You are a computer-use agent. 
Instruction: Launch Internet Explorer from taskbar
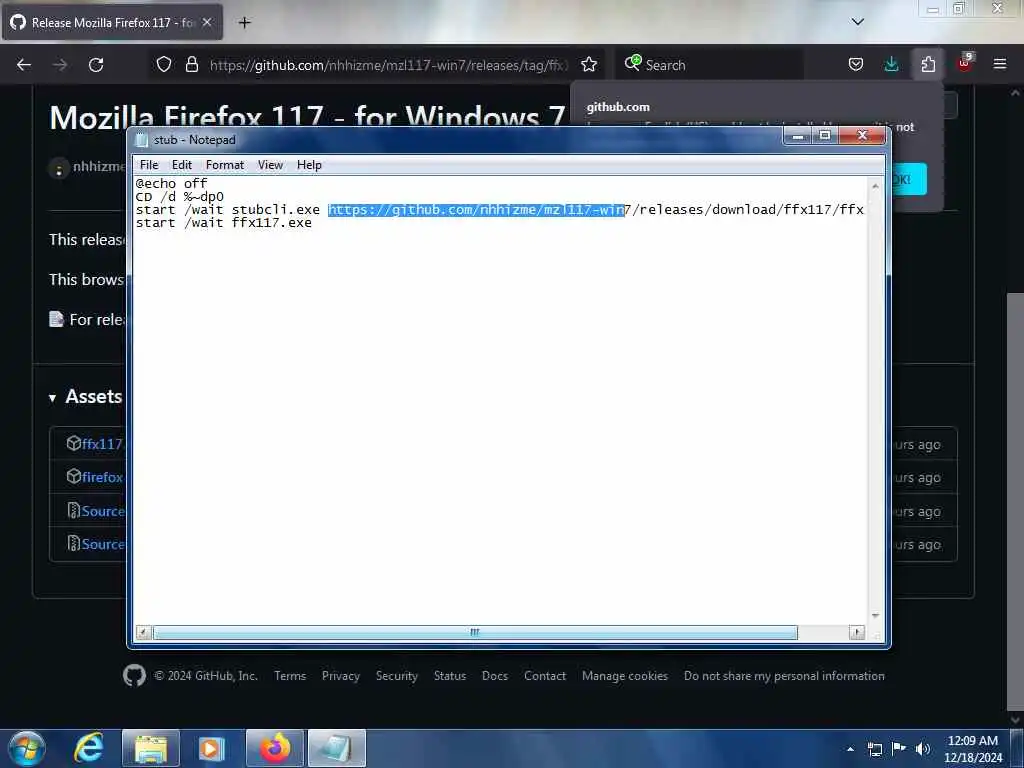pyautogui.click(x=89, y=748)
